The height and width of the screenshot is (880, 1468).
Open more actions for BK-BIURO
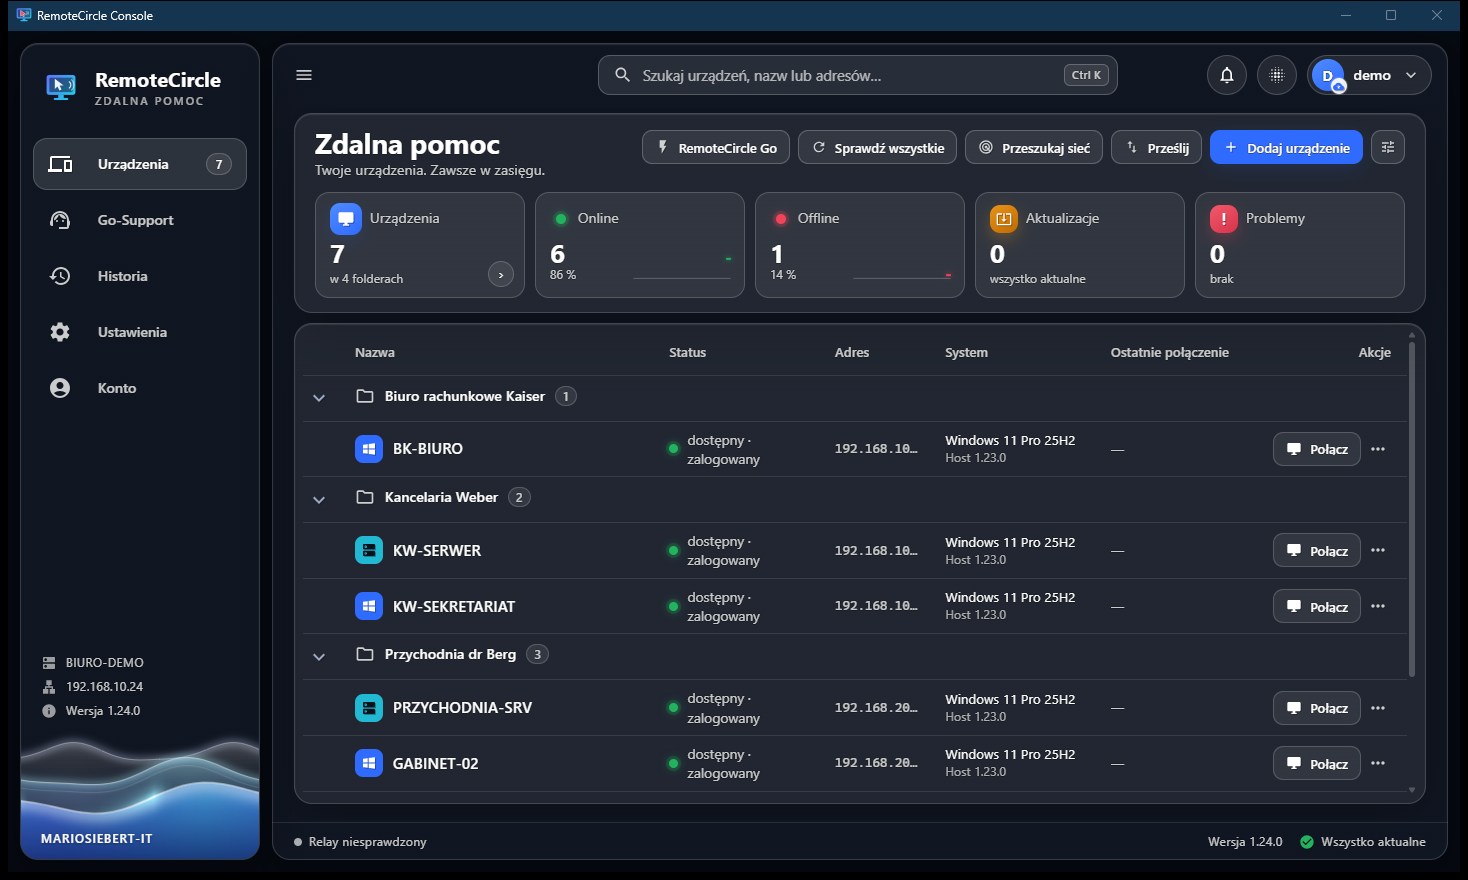point(1378,449)
